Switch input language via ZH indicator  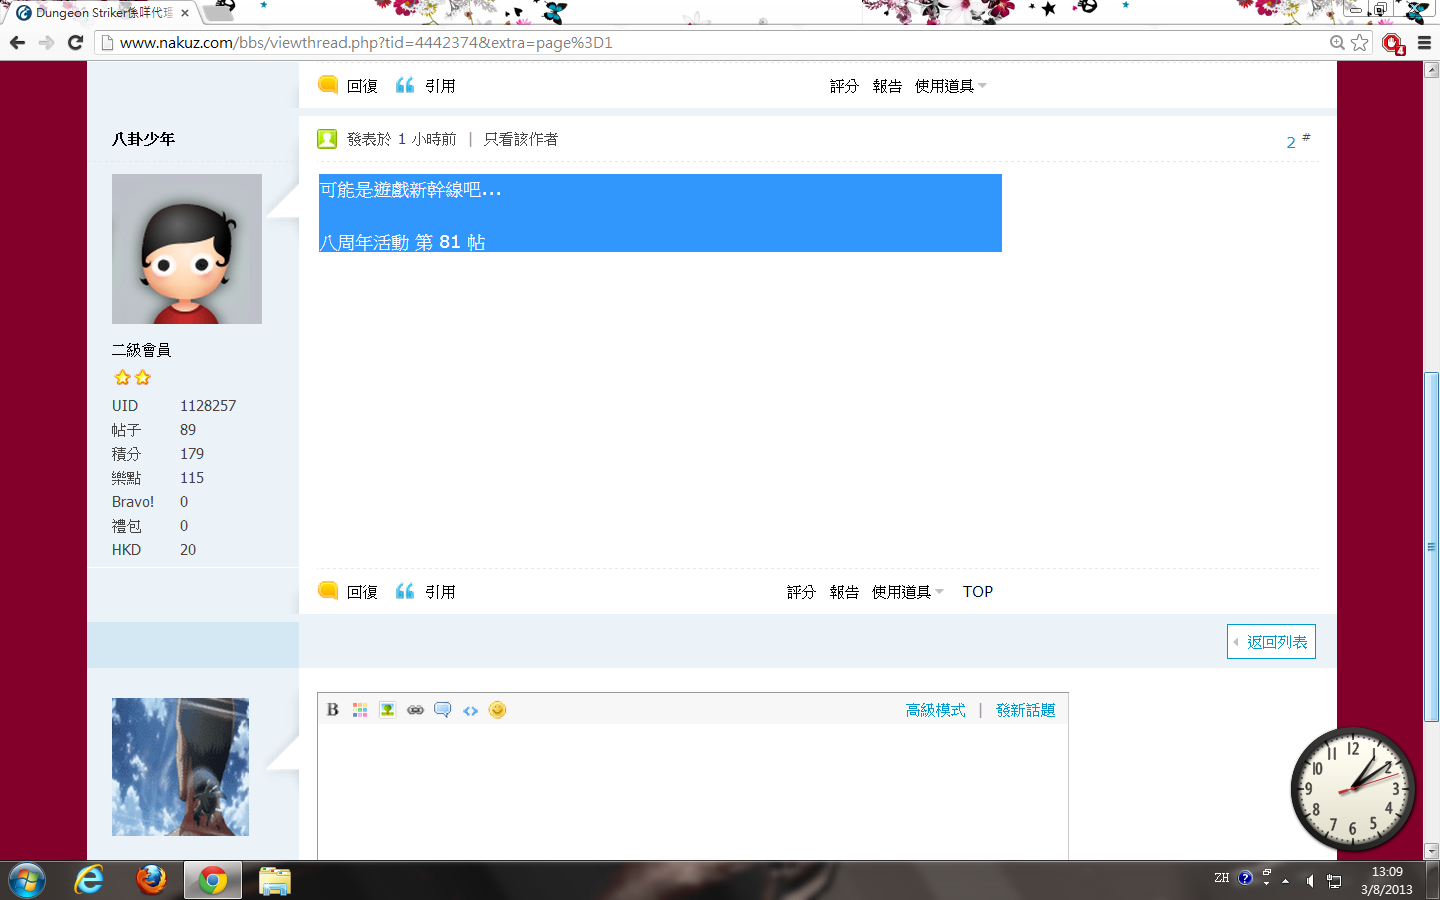coord(1222,878)
